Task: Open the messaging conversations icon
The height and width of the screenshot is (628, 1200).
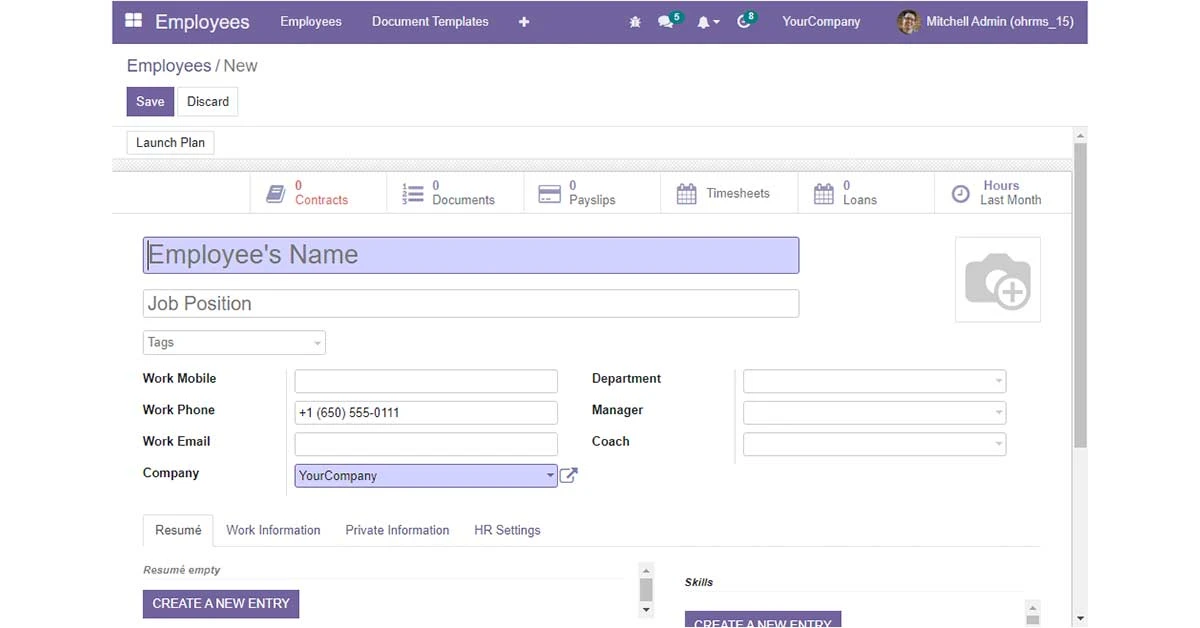Action: point(666,21)
